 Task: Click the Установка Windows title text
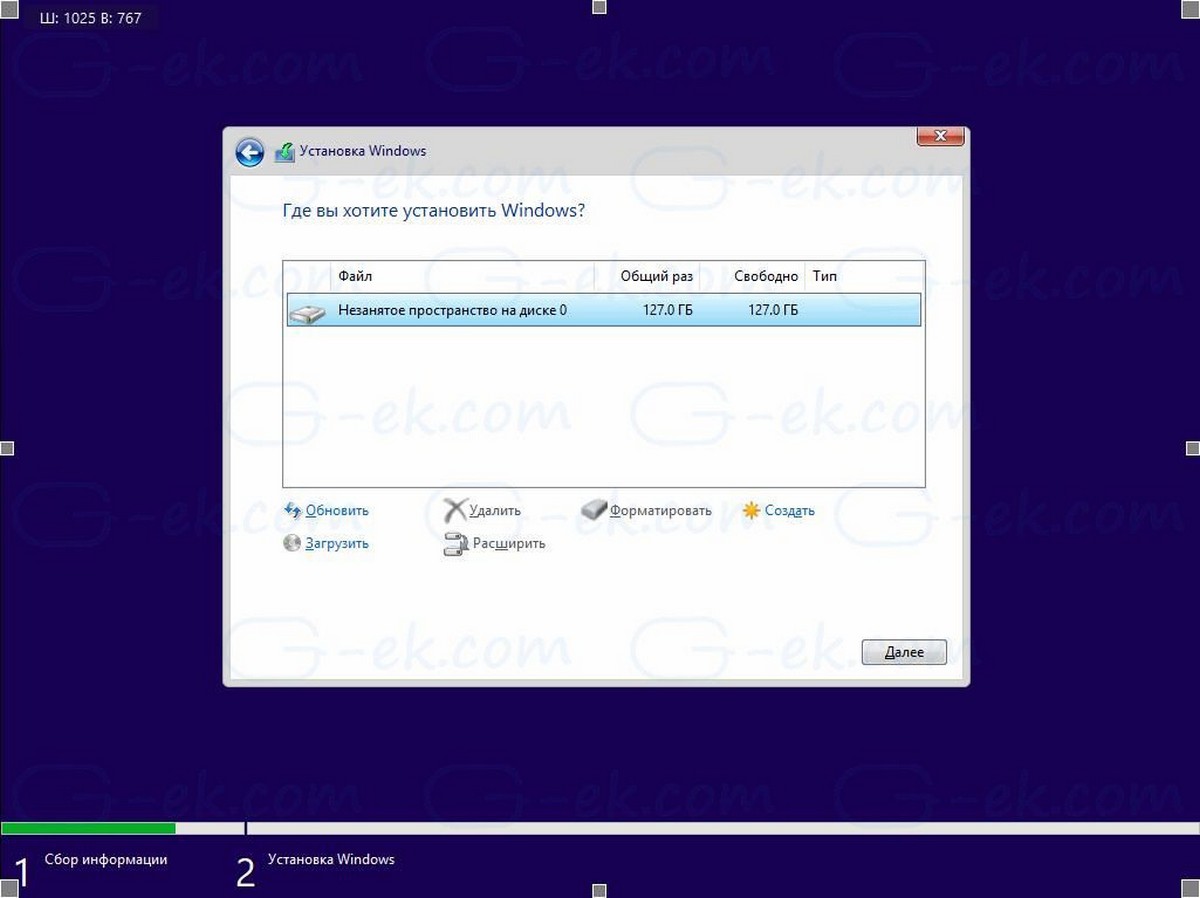click(365, 151)
